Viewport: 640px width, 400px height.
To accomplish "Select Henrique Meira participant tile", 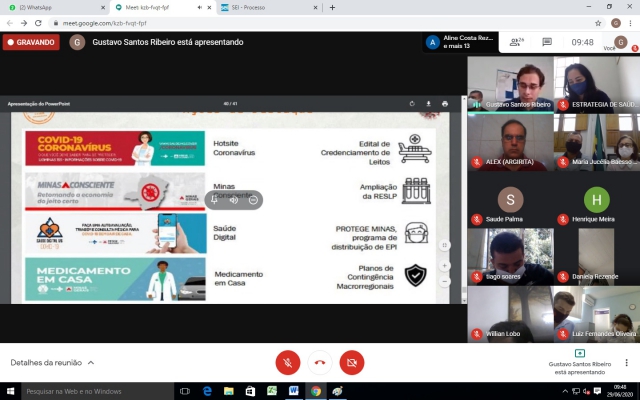I will [597, 200].
